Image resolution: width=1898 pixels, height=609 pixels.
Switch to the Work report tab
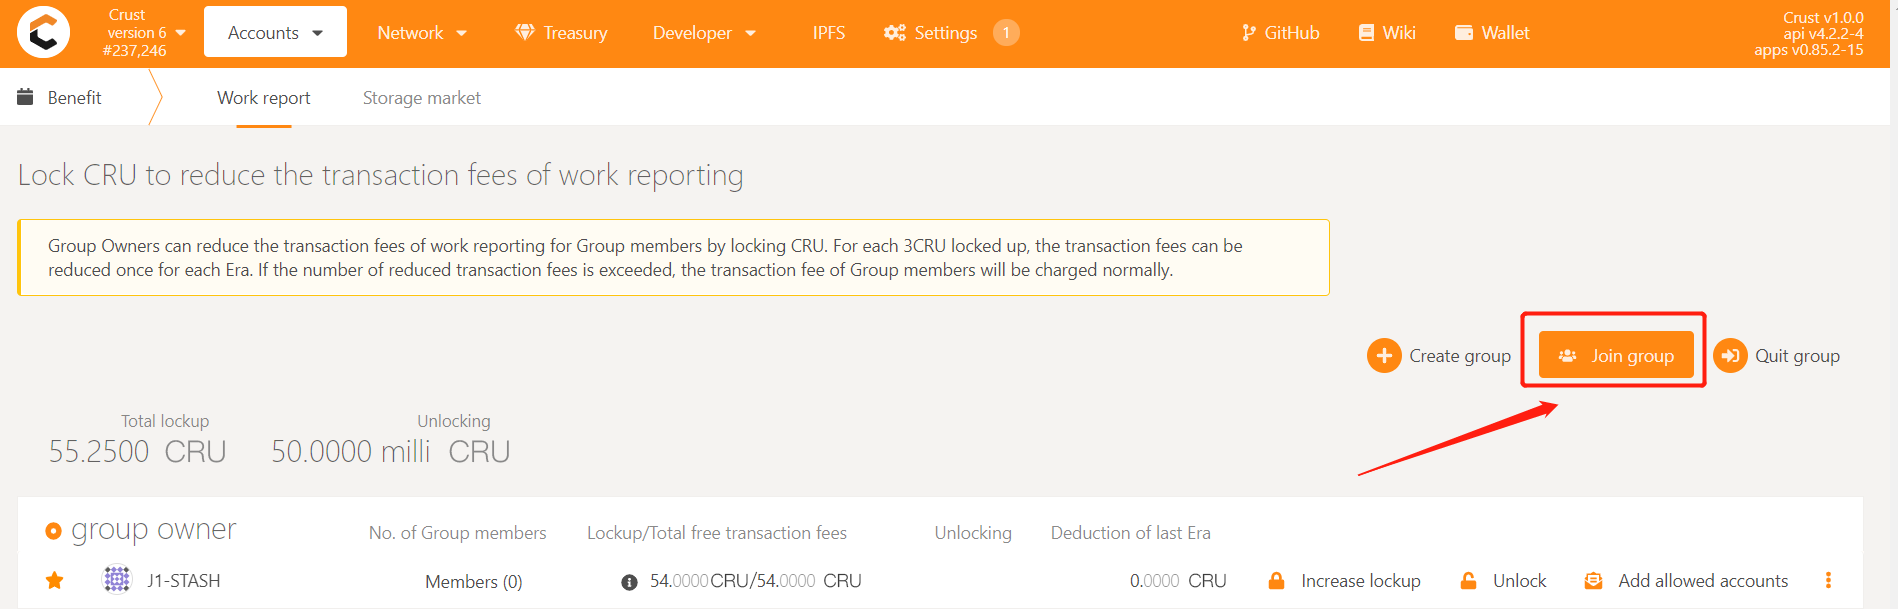(x=264, y=97)
